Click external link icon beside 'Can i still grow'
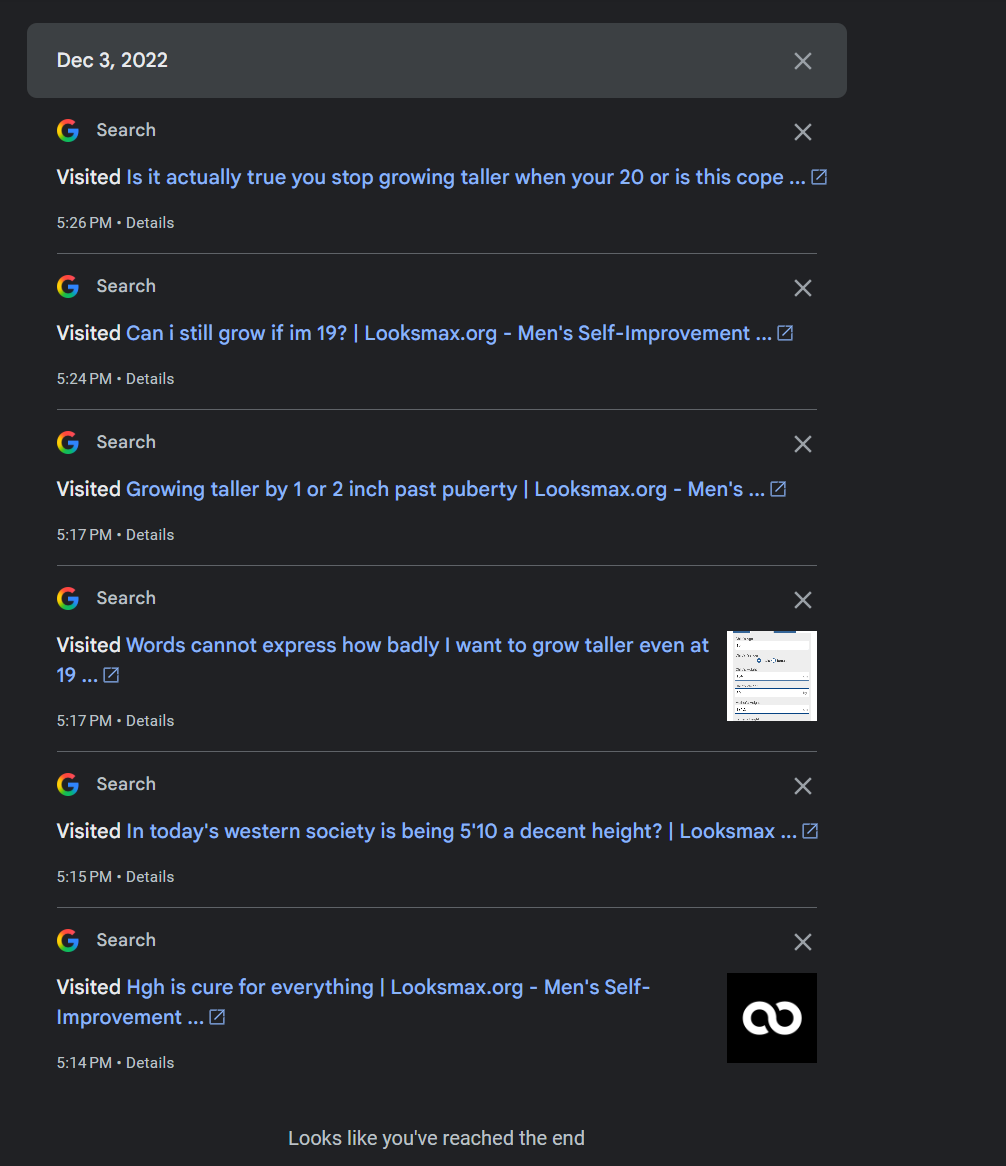Screen dimensions: 1006x1166 tap(785, 333)
